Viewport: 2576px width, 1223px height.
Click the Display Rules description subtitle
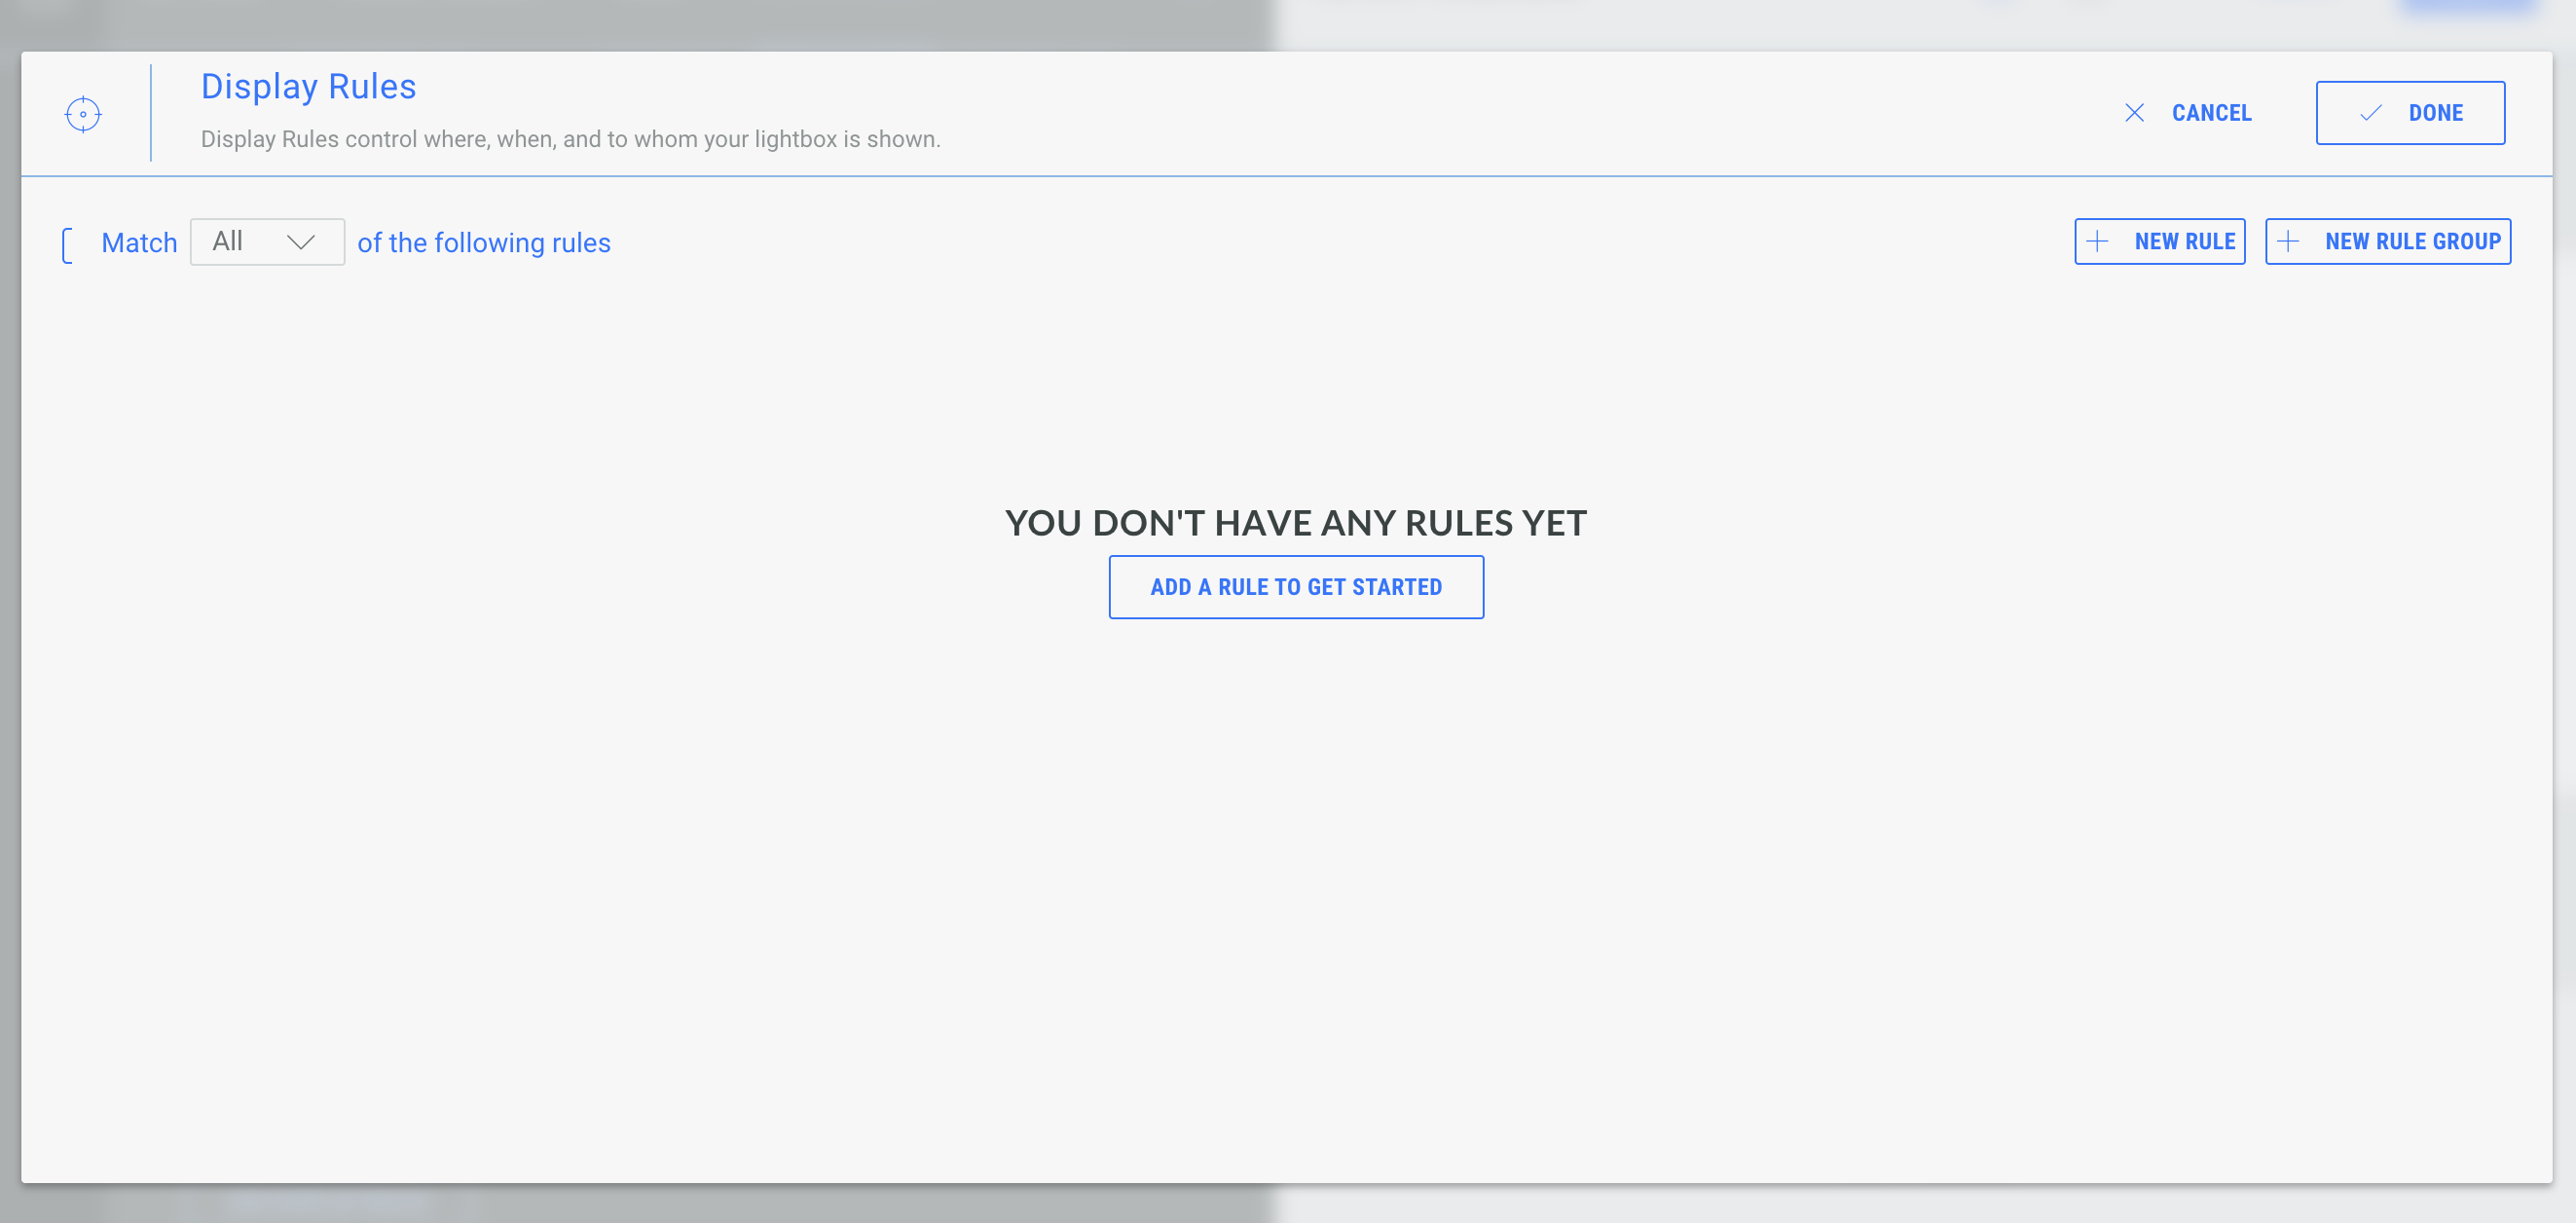(x=570, y=139)
